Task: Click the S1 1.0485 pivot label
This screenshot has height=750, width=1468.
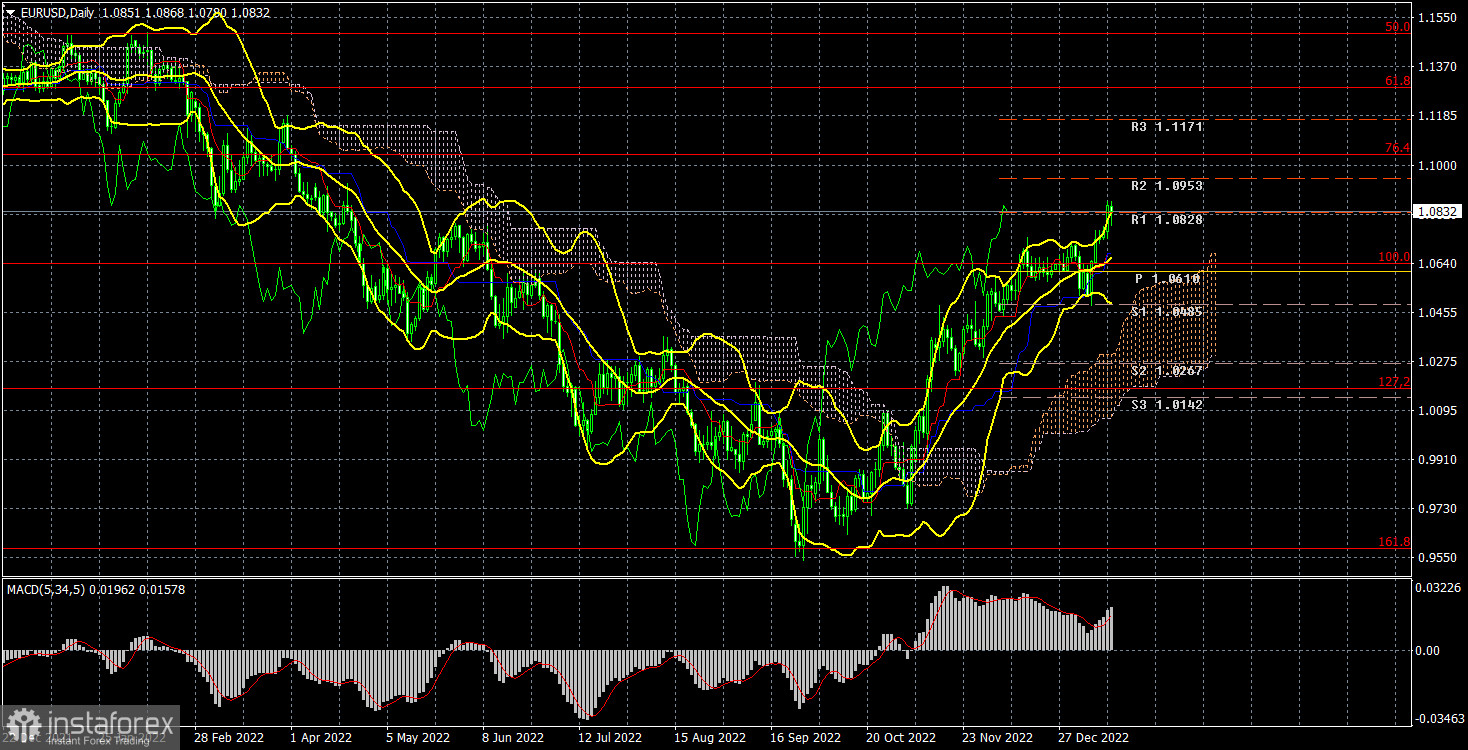Action: 1167,312
